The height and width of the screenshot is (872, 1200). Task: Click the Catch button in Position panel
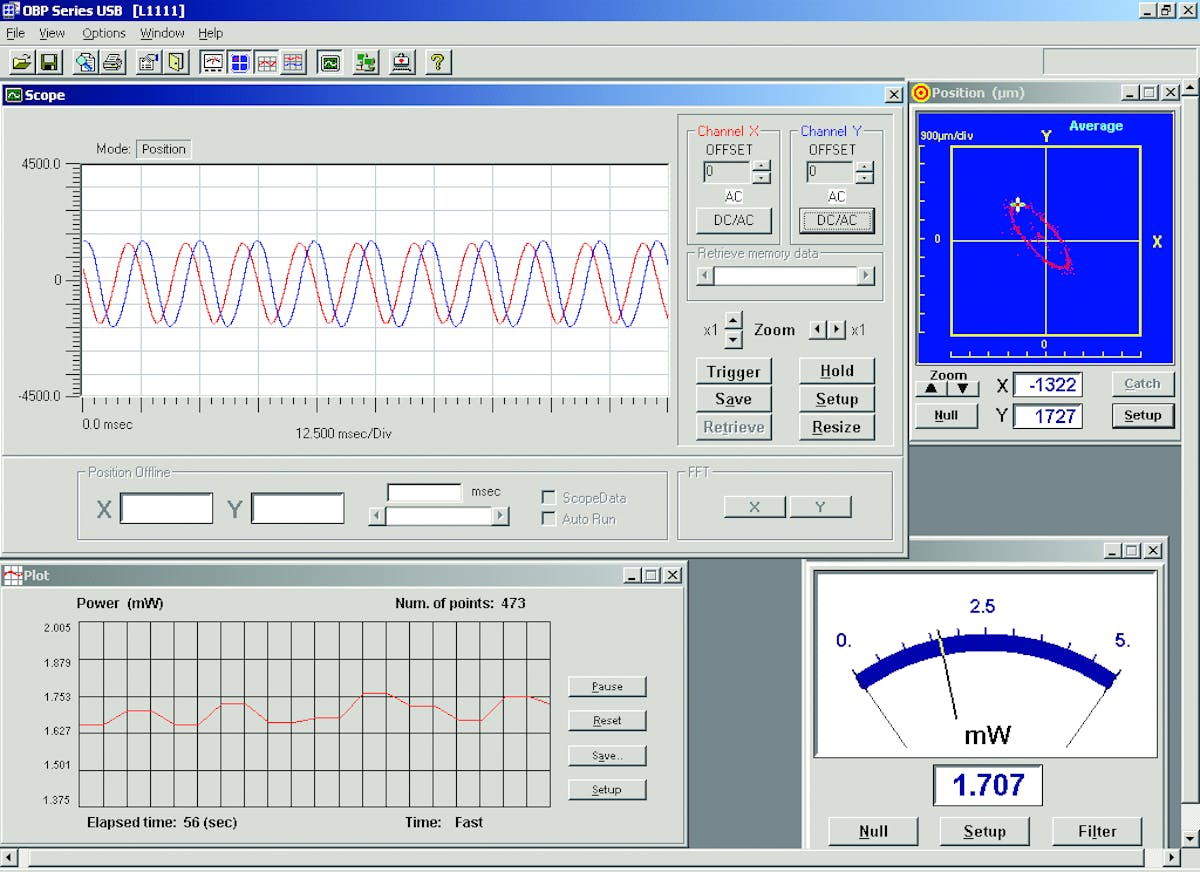[1142, 384]
